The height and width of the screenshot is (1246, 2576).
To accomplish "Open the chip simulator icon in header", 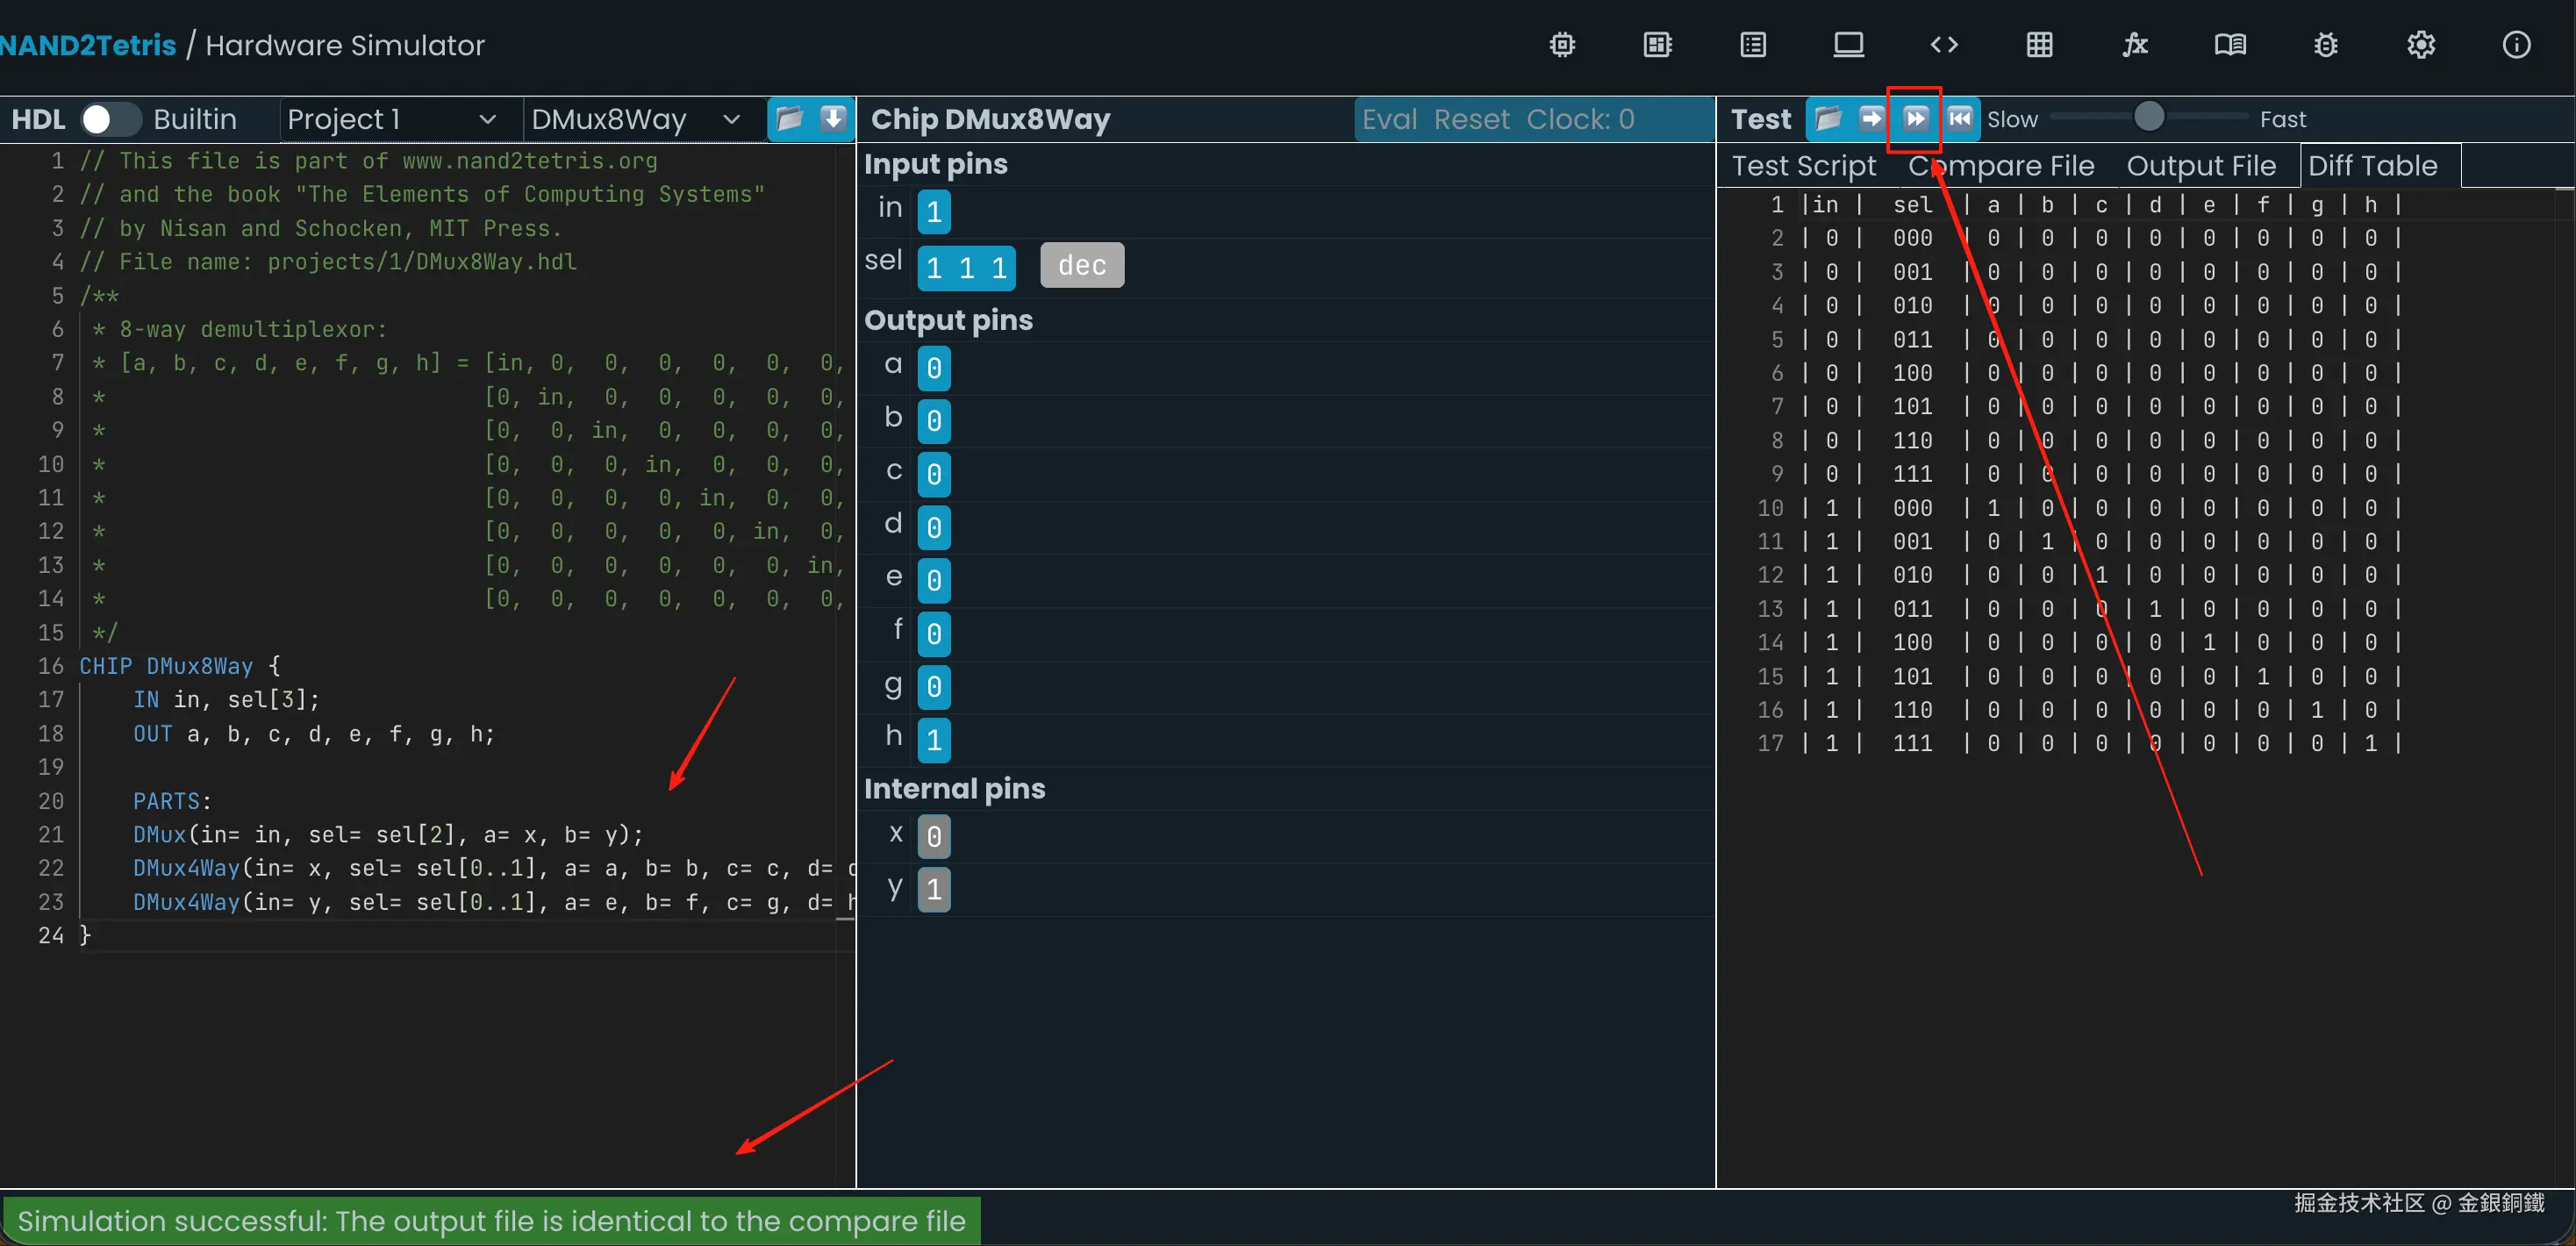I will (1562, 45).
